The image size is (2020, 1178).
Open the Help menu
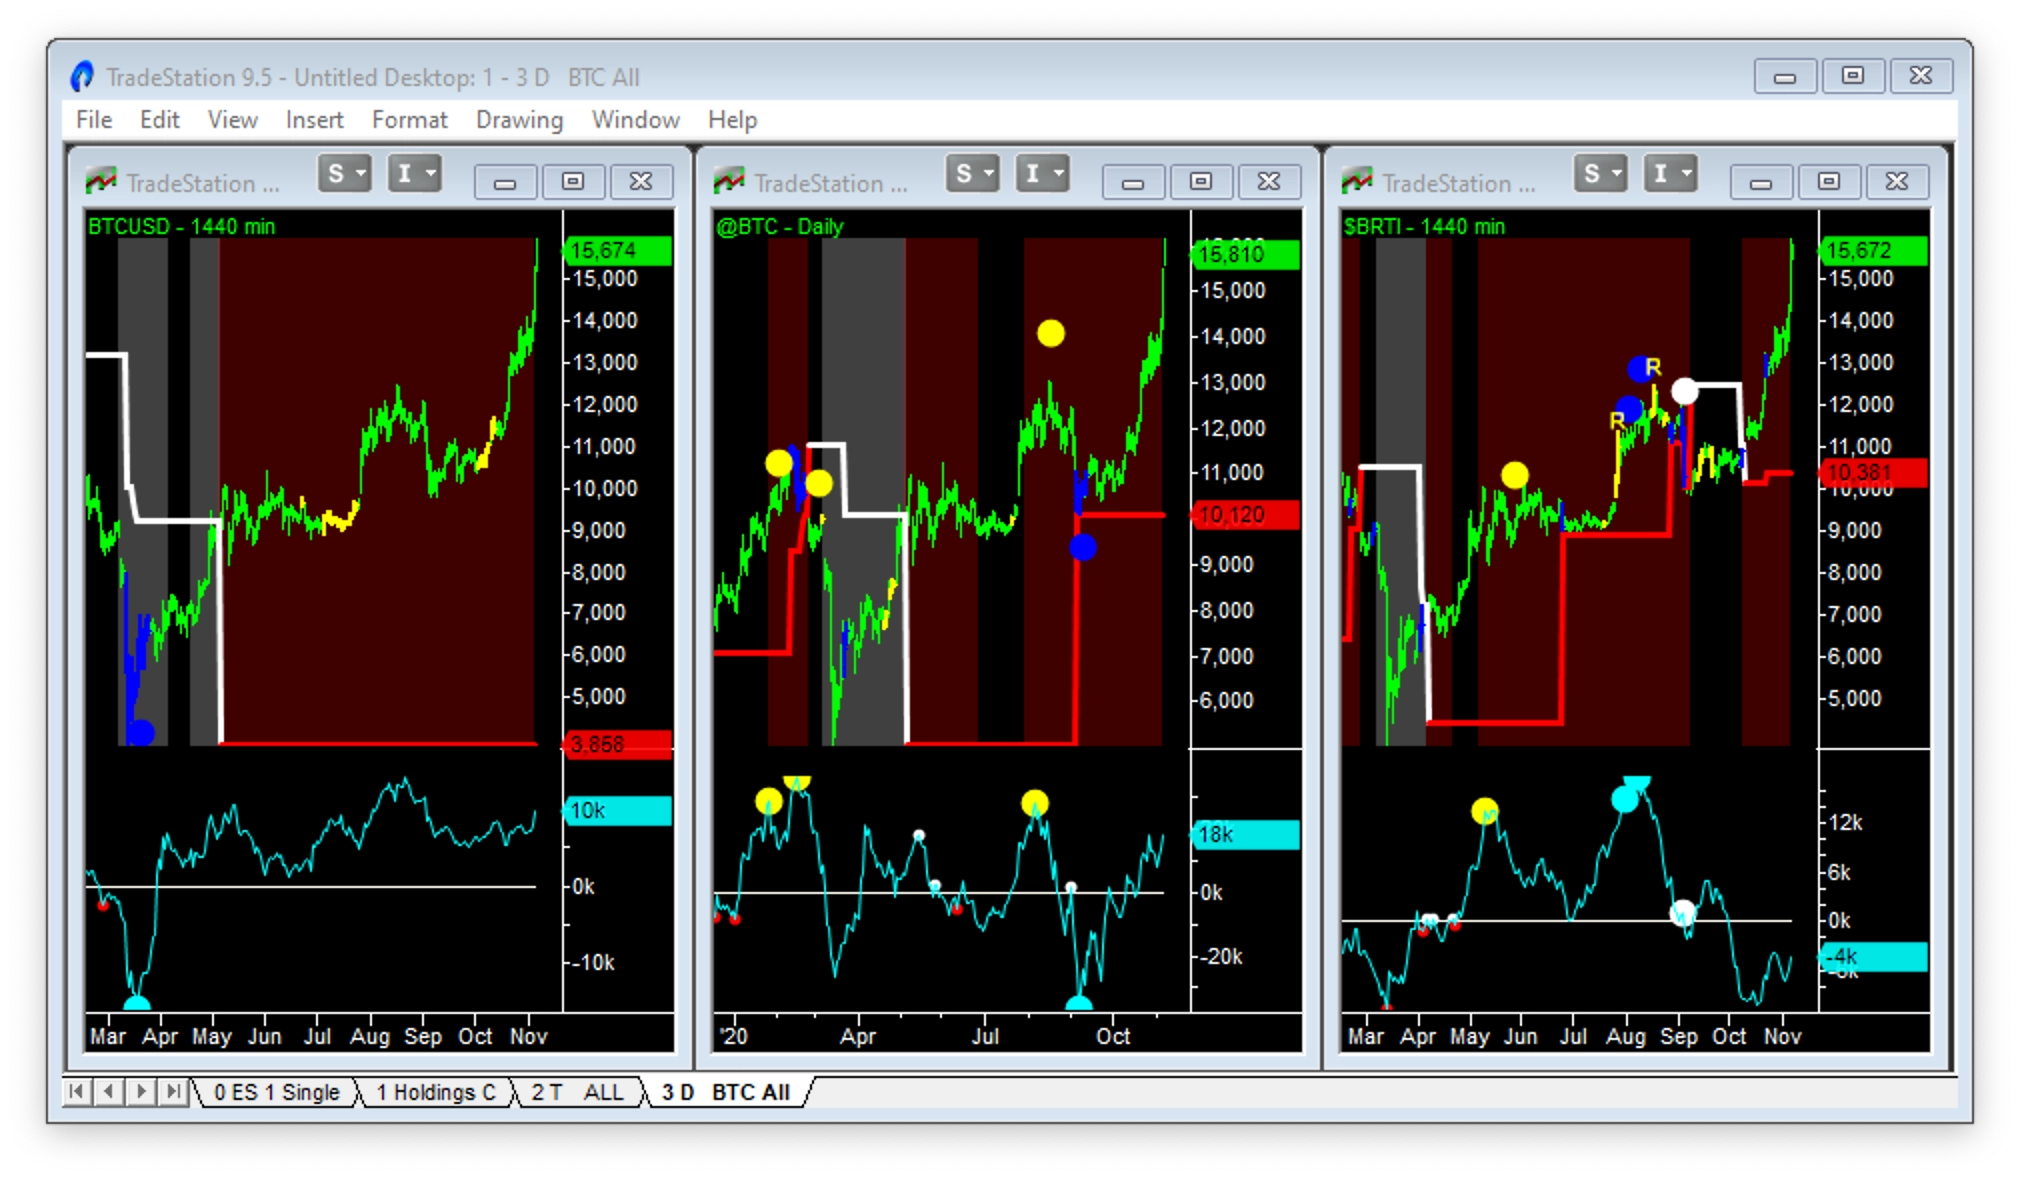coord(732,120)
